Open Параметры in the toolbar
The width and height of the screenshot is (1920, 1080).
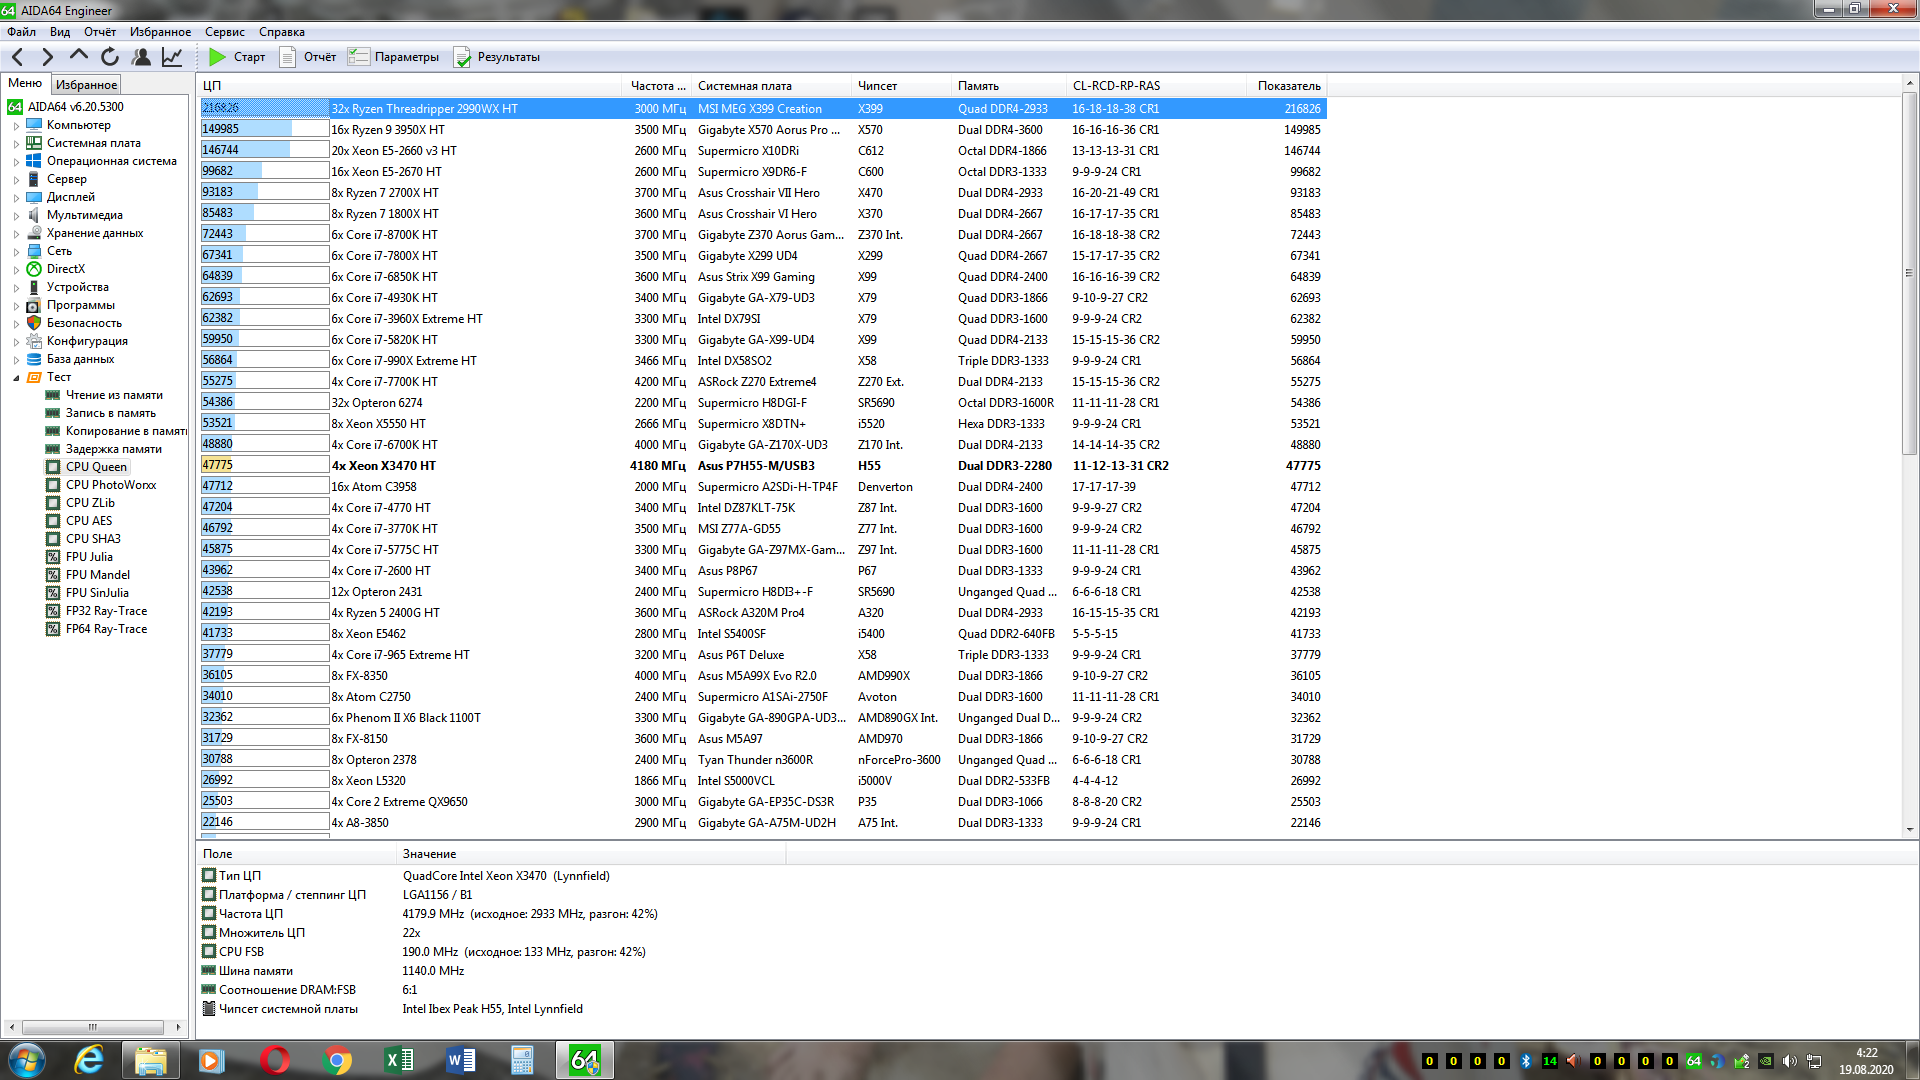[393, 57]
